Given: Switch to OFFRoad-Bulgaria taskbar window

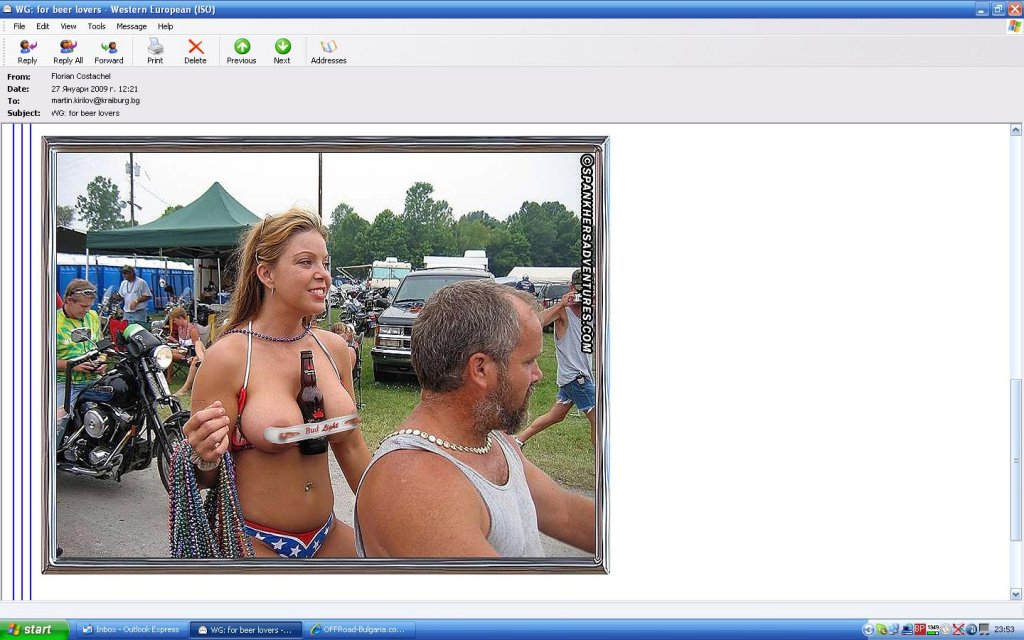Looking at the screenshot, I should [x=359, y=630].
